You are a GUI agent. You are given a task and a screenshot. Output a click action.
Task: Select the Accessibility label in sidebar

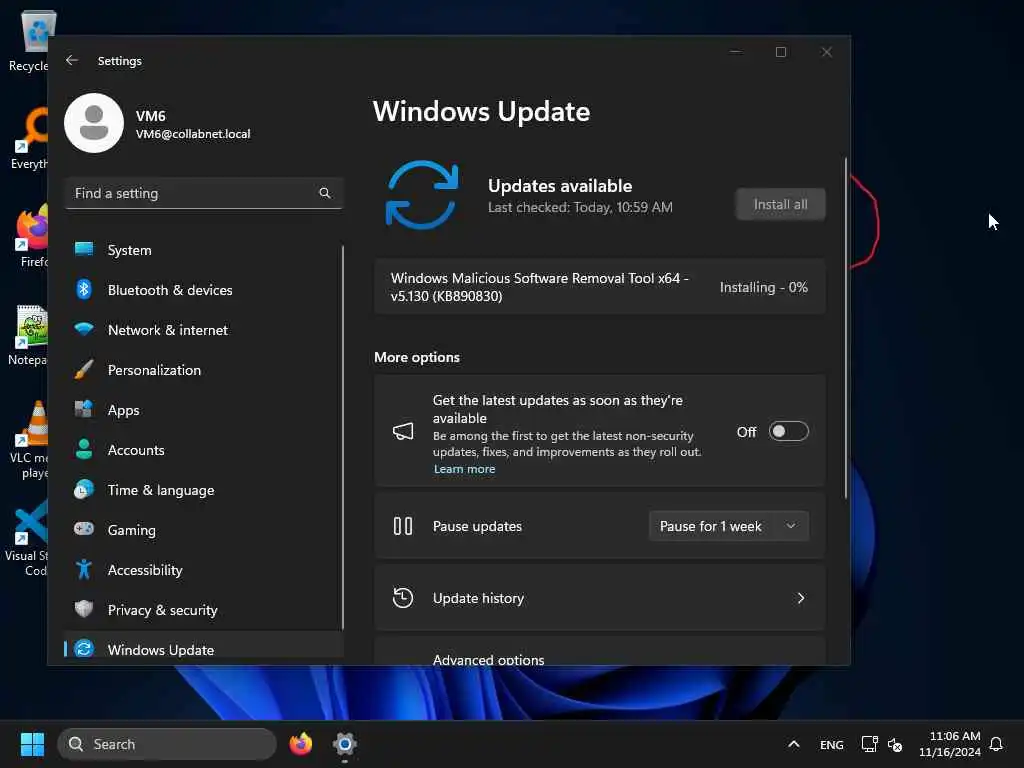tap(145, 569)
